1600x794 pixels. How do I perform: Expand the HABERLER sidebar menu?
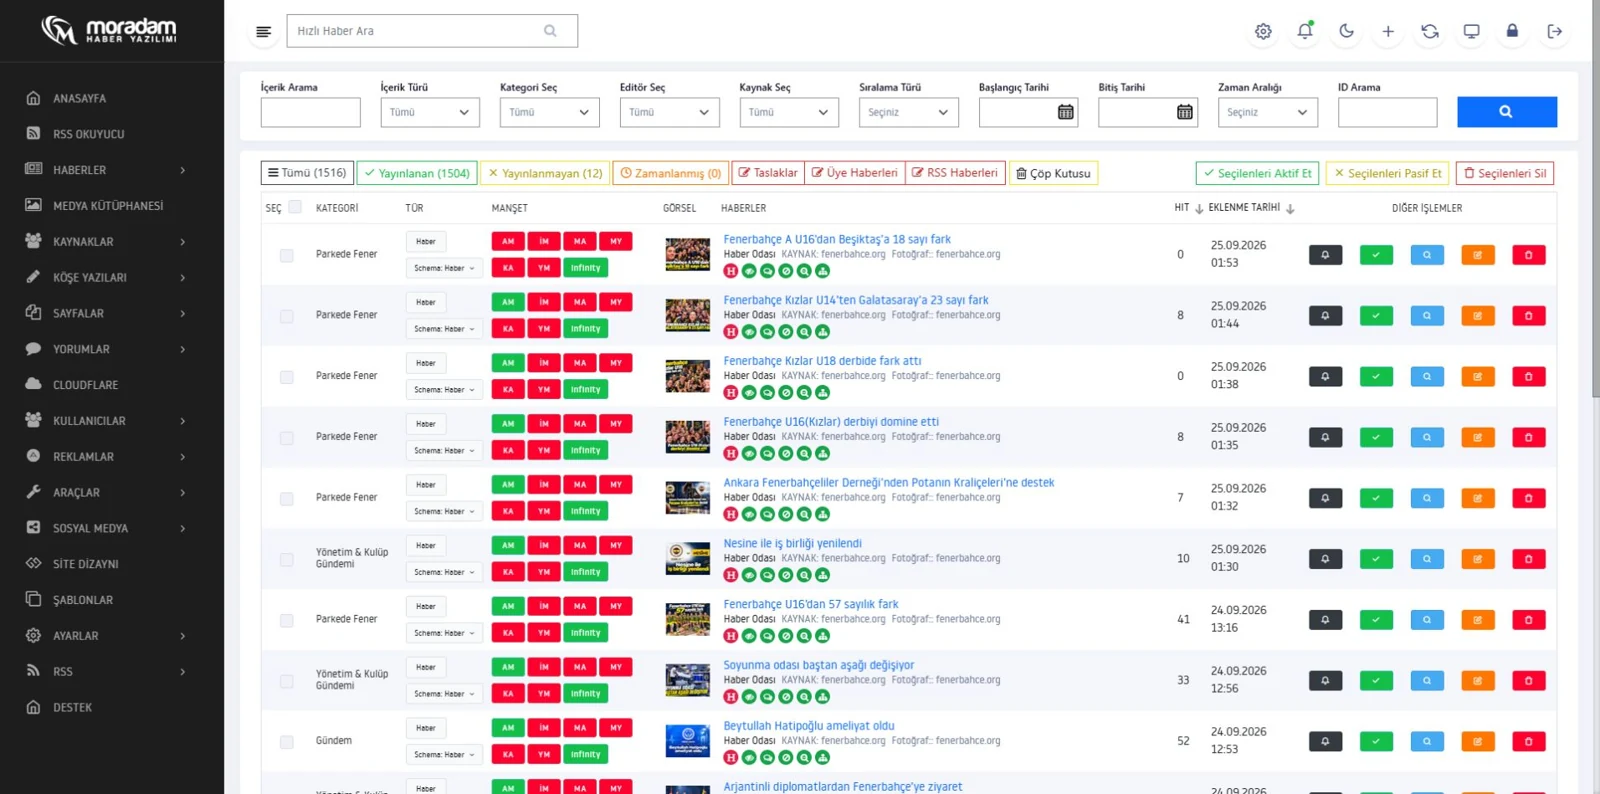point(105,170)
